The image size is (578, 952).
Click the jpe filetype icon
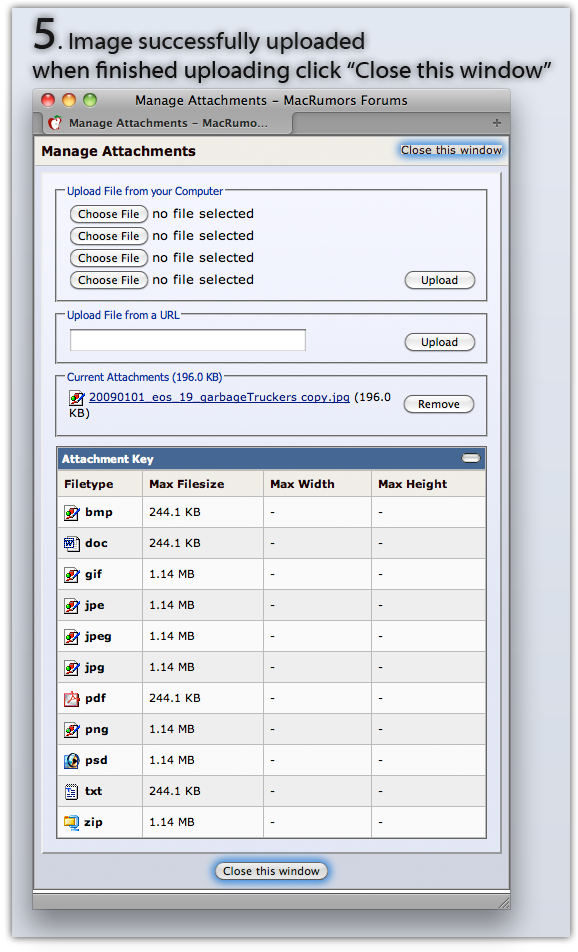tap(72, 606)
